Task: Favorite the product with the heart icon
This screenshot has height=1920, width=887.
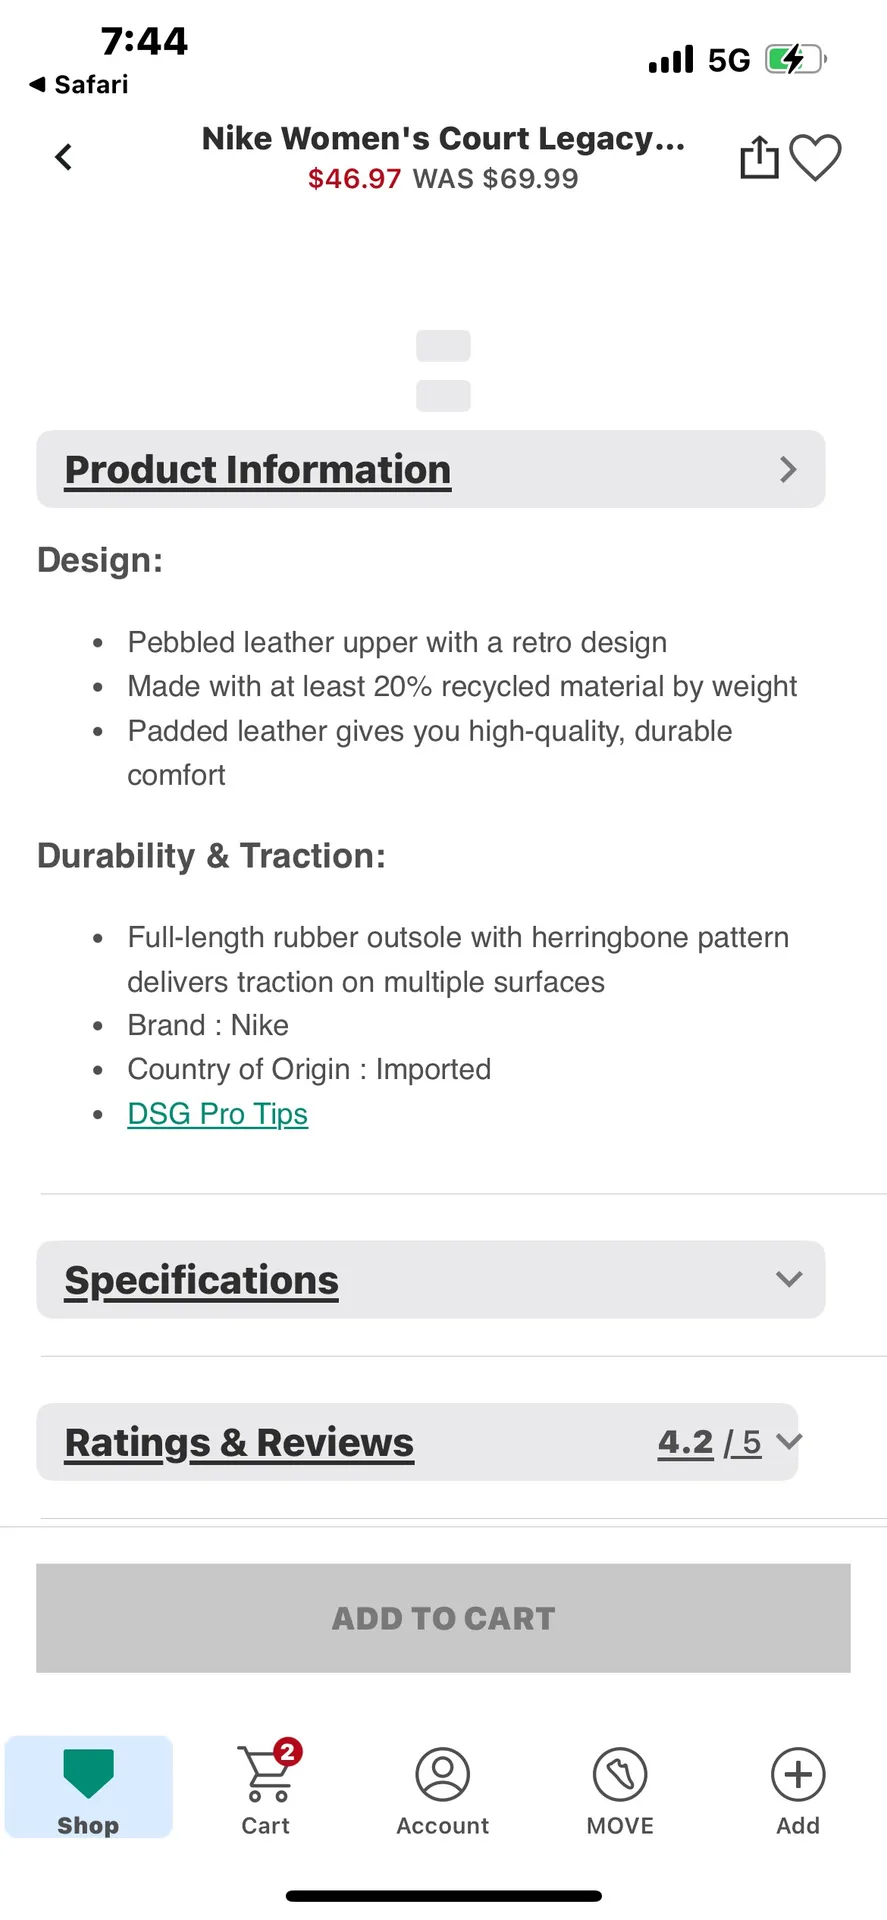Action: click(x=815, y=157)
